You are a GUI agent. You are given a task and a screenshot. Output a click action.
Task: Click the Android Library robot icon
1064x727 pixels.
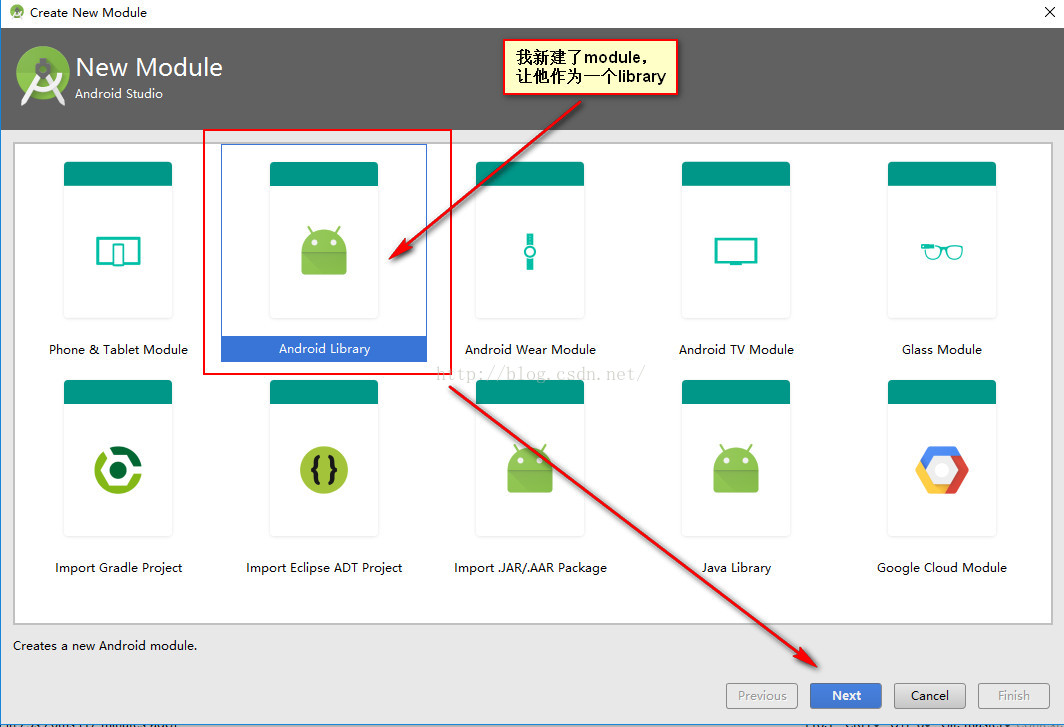pos(324,250)
